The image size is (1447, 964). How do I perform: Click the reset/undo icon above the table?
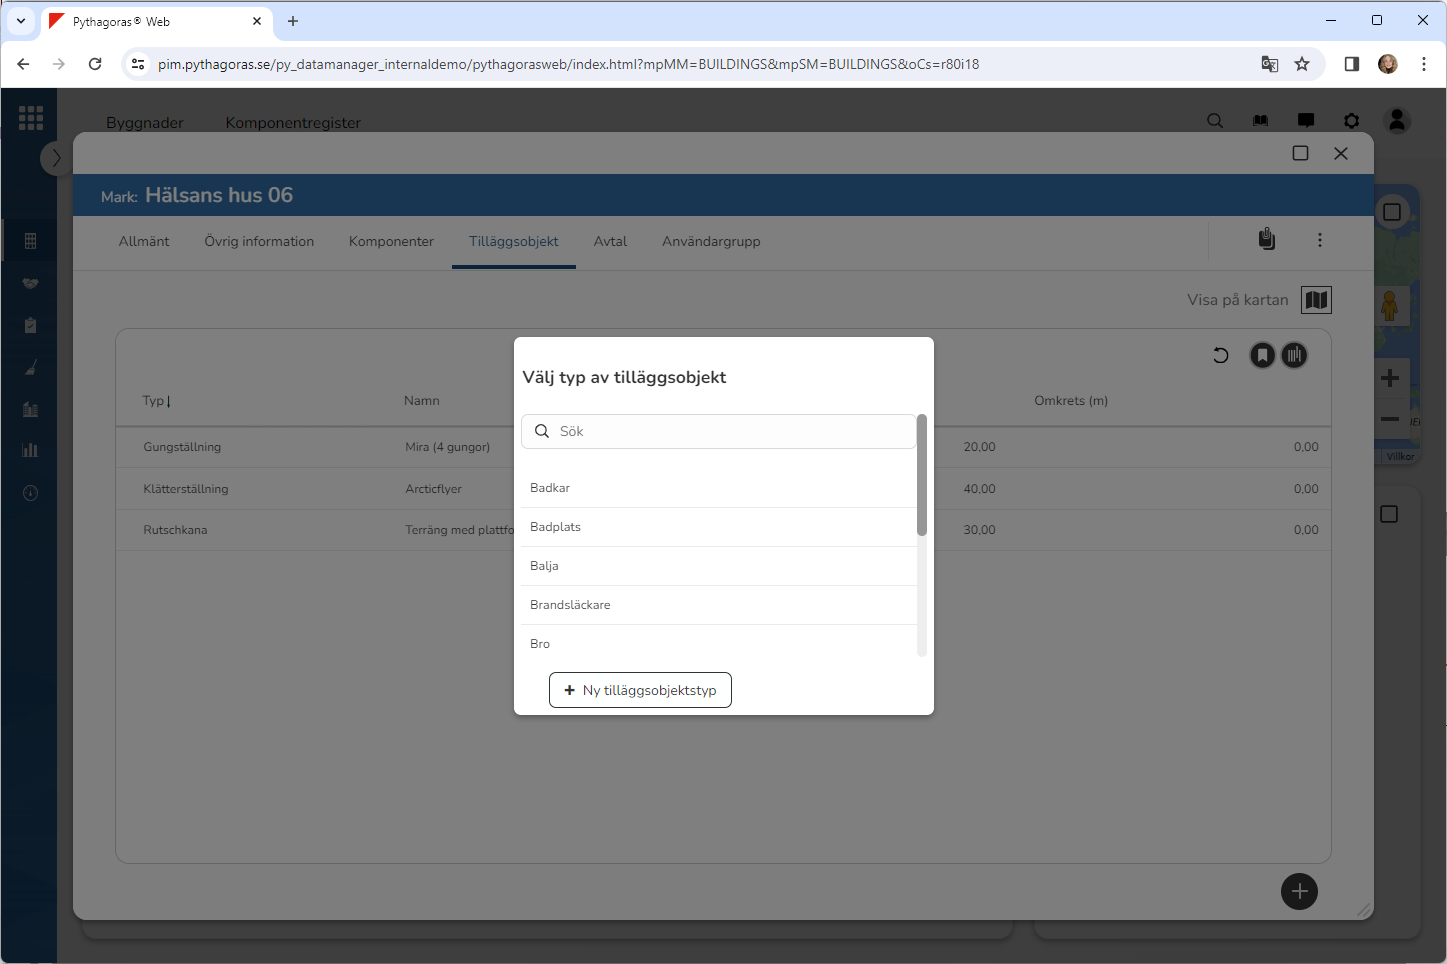1220,355
